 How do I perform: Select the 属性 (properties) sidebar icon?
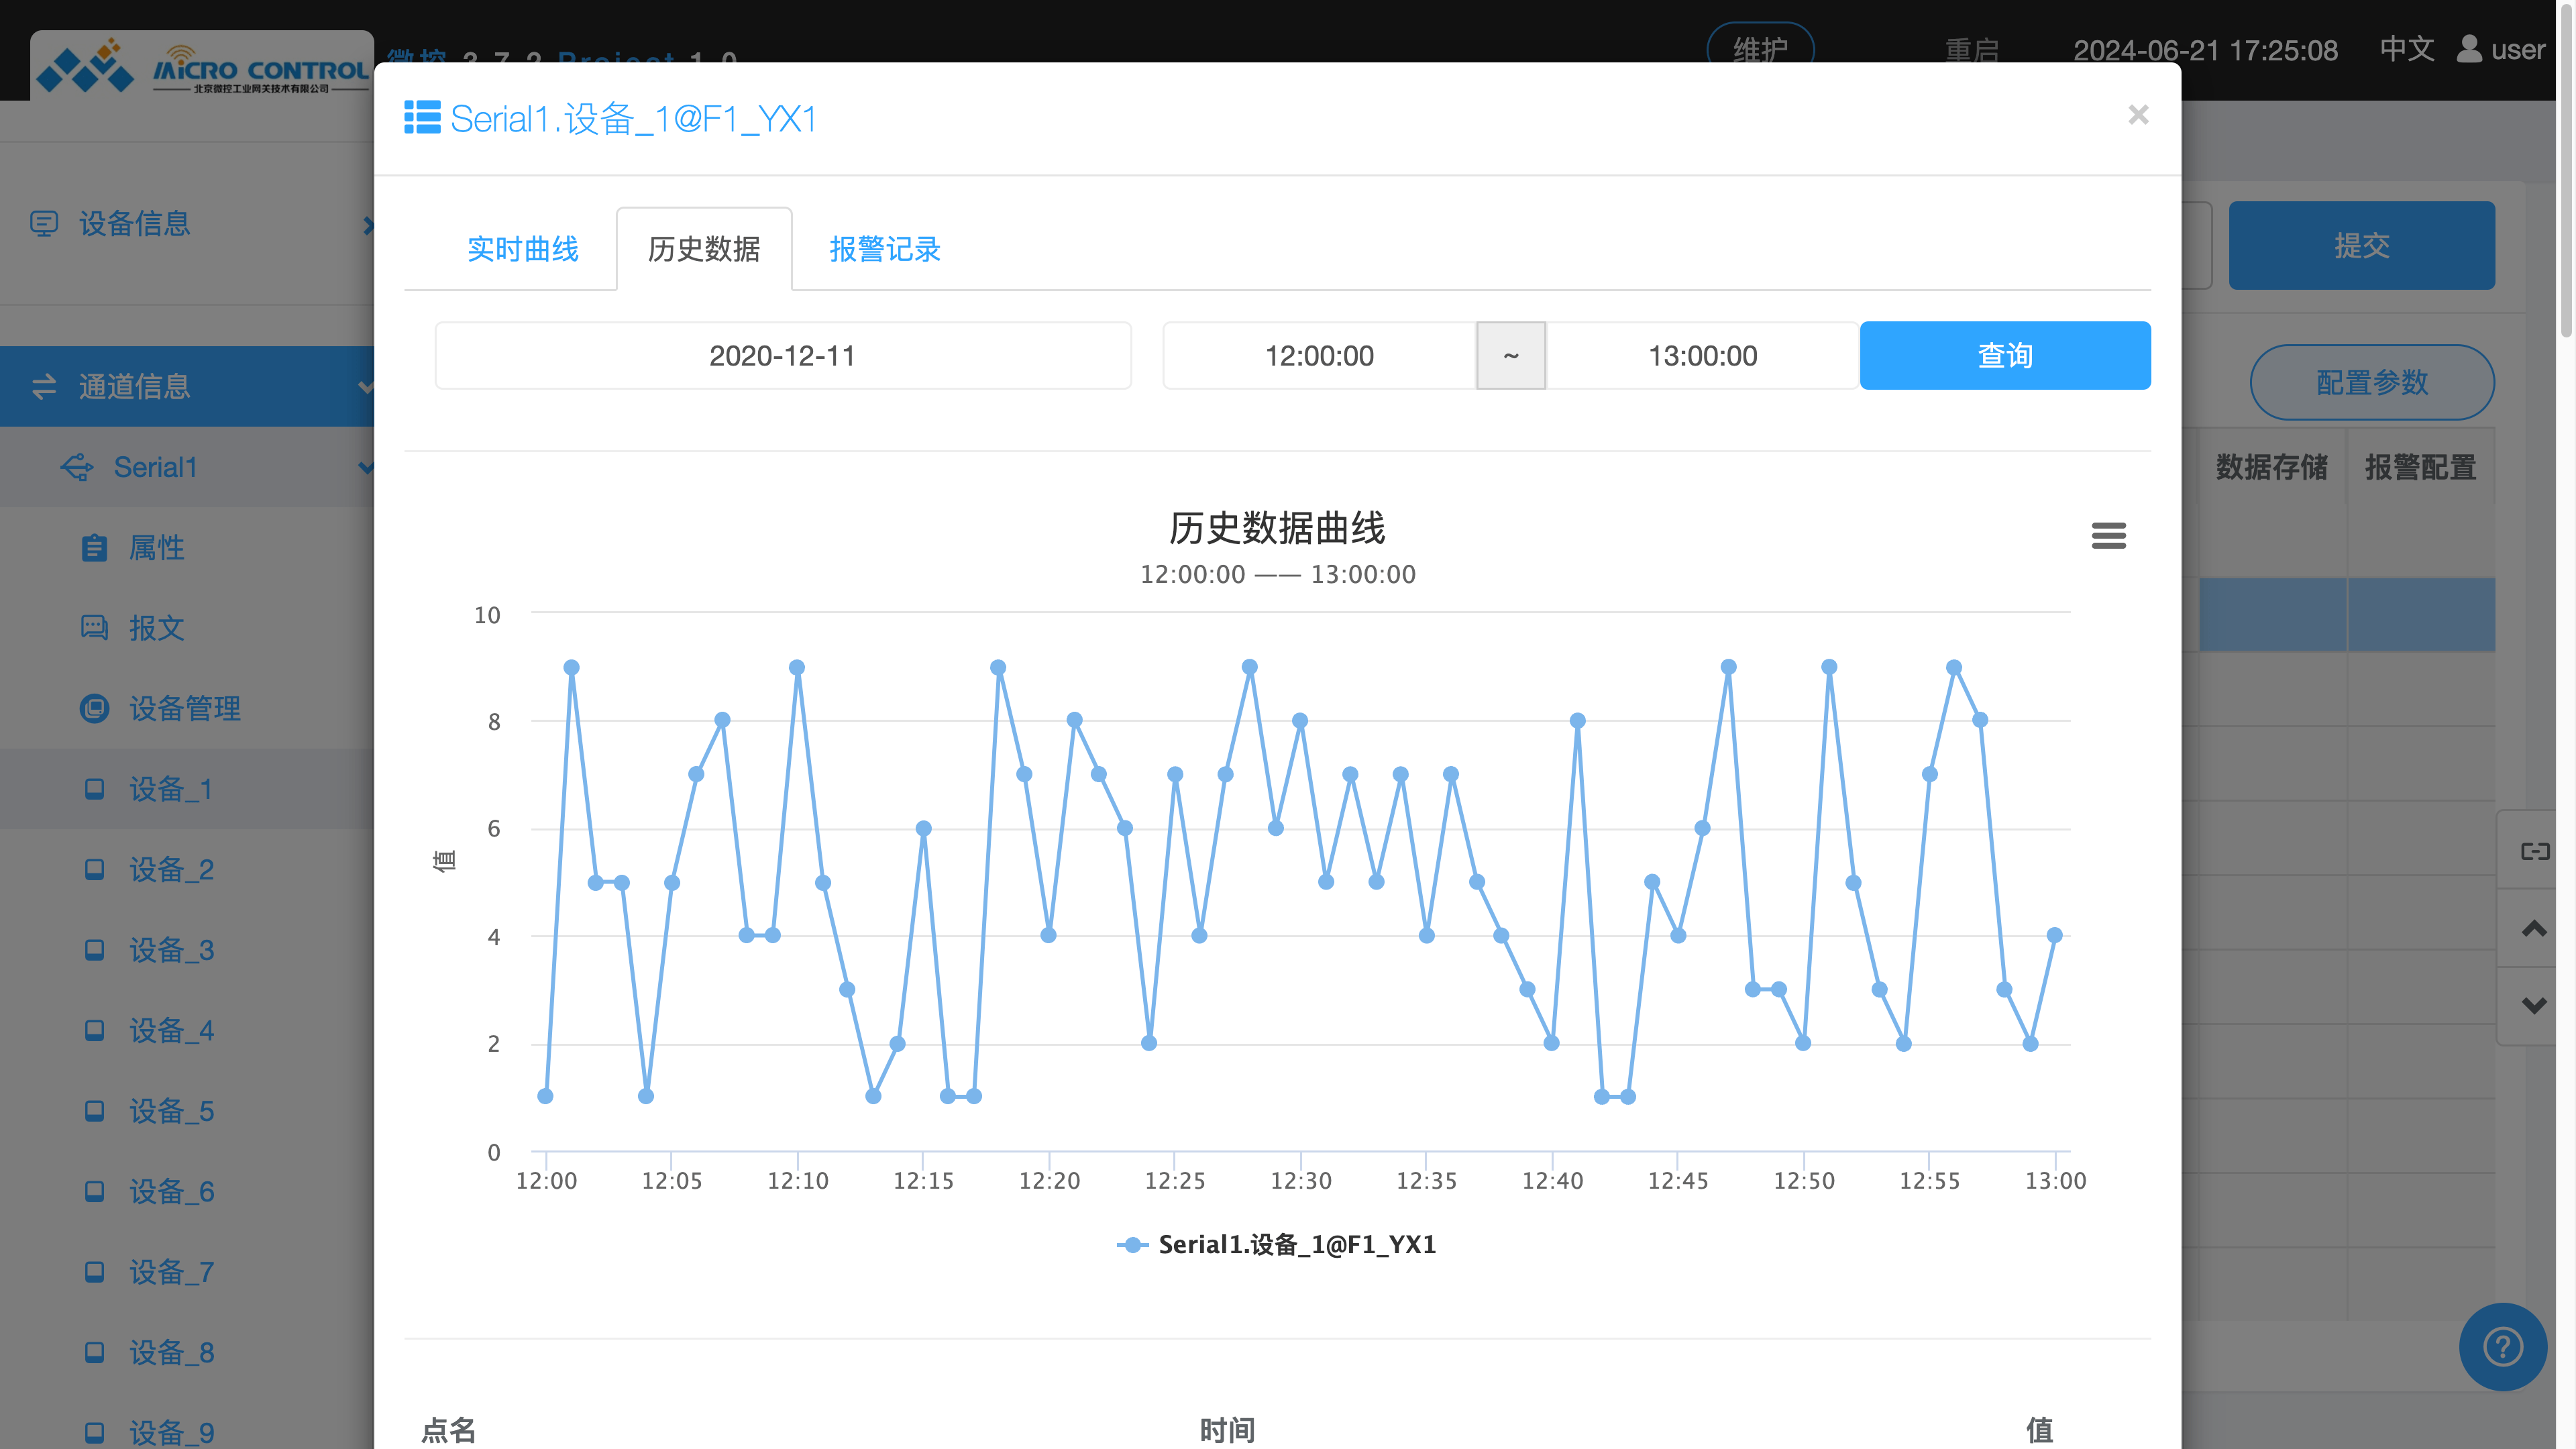point(95,548)
